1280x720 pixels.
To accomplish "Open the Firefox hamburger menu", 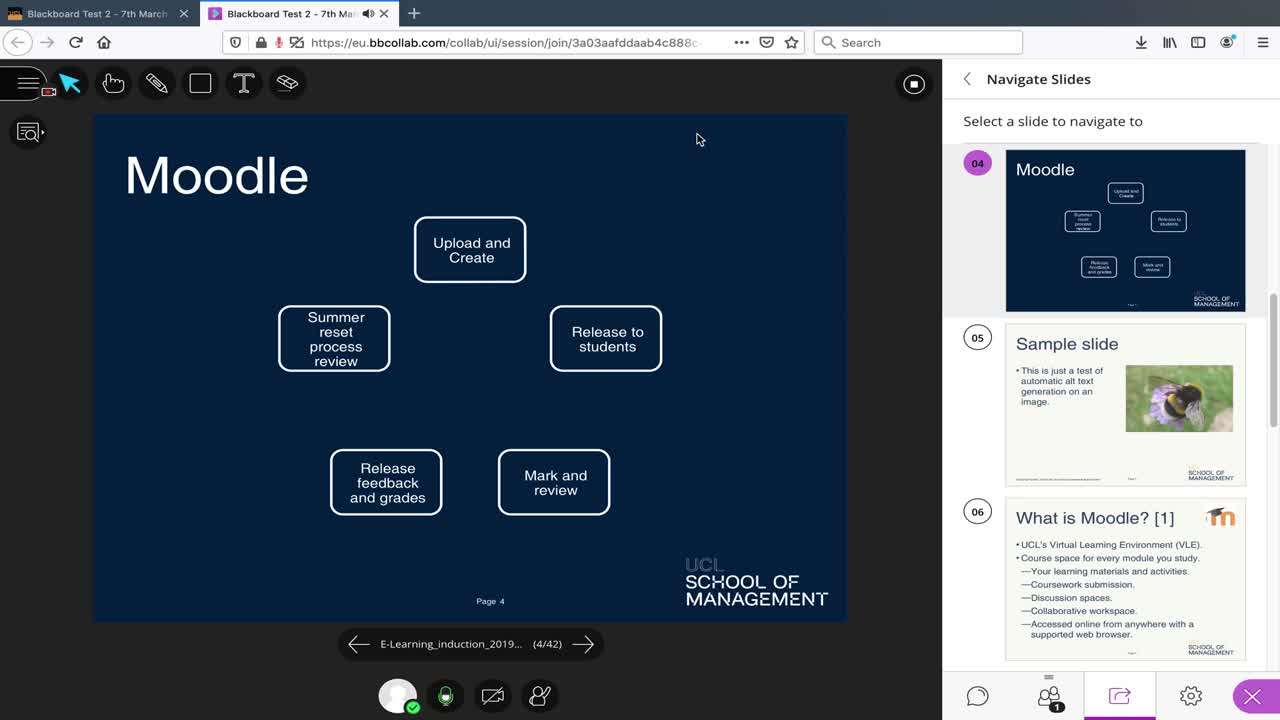I will (x=1262, y=42).
